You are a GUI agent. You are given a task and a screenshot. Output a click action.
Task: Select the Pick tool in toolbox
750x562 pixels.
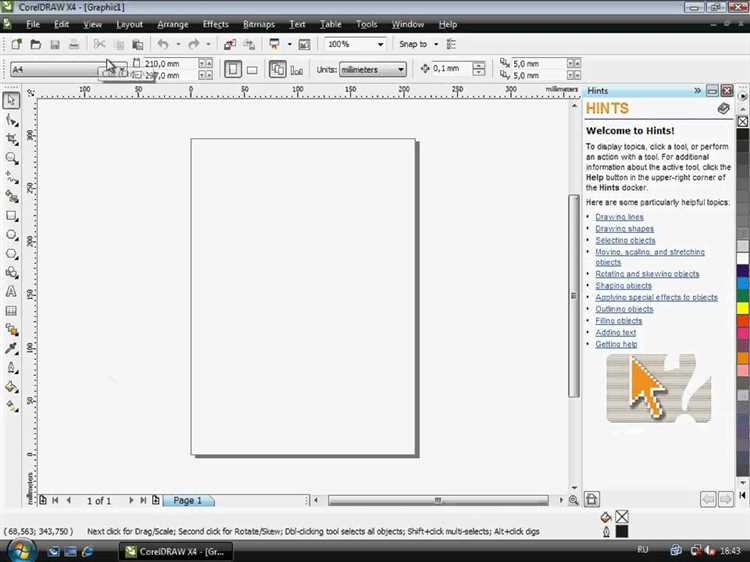tap(11, 100)
